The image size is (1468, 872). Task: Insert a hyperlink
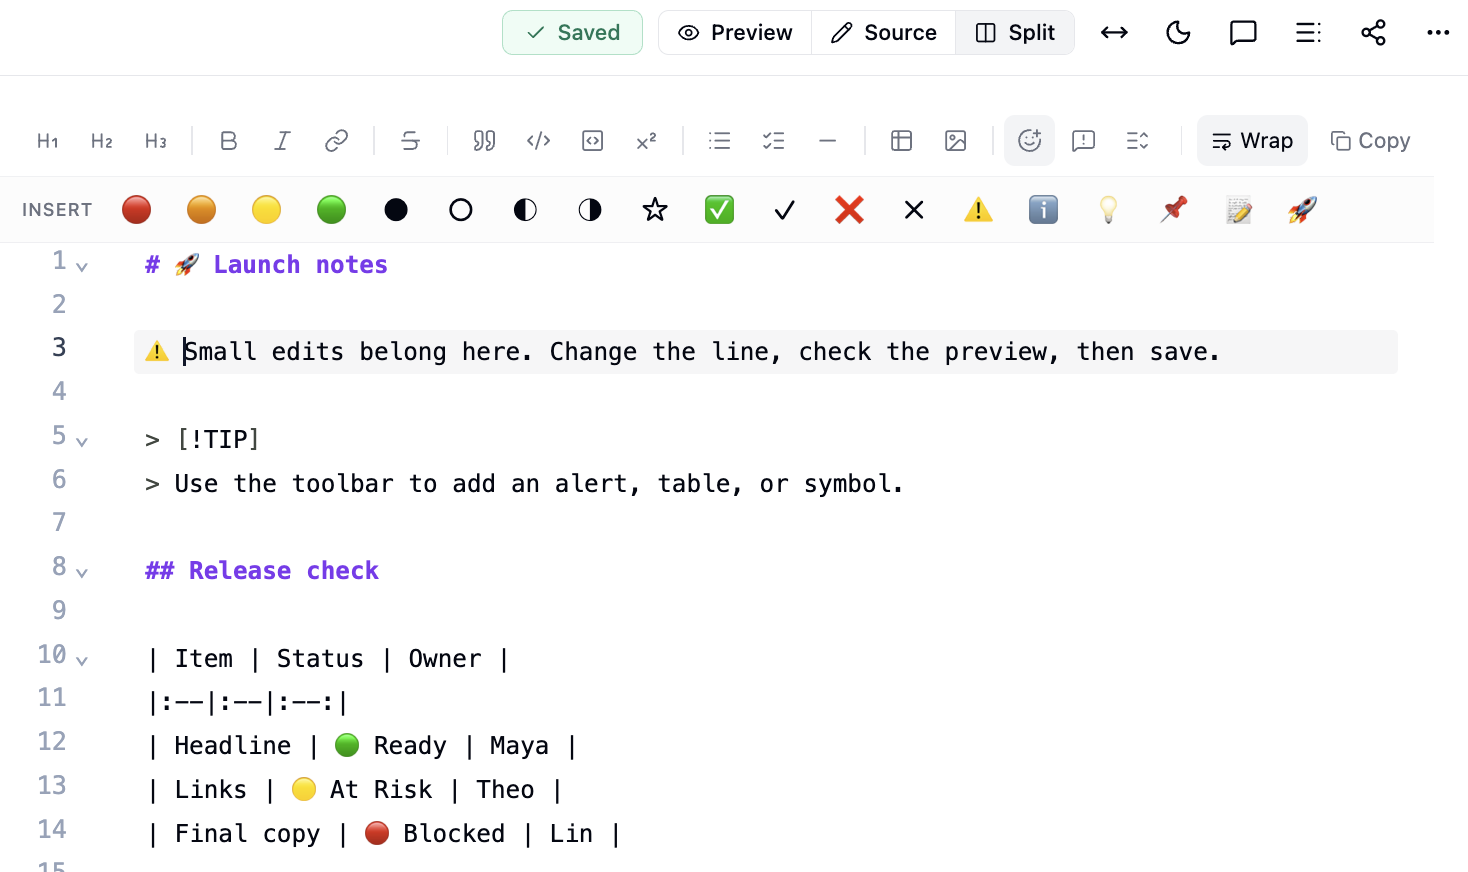[x=337, y=141]
